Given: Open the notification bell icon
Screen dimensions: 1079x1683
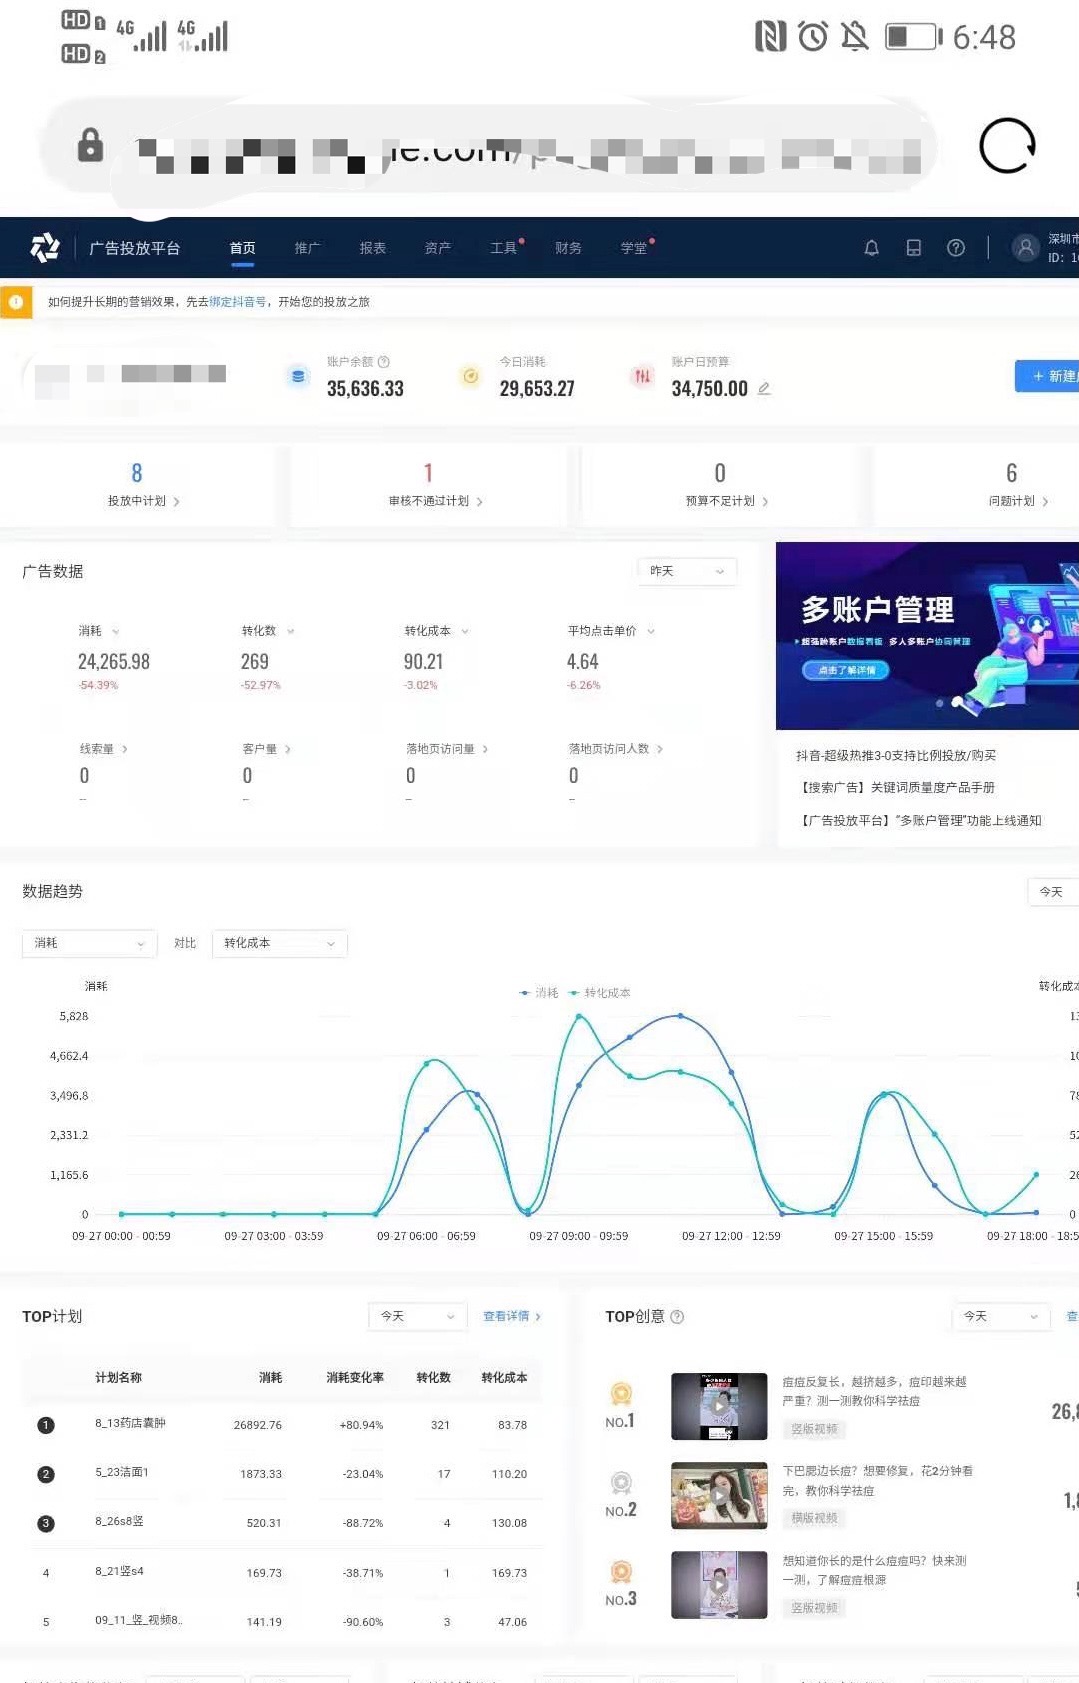Looking at the screenshot, I should point(871,248).
